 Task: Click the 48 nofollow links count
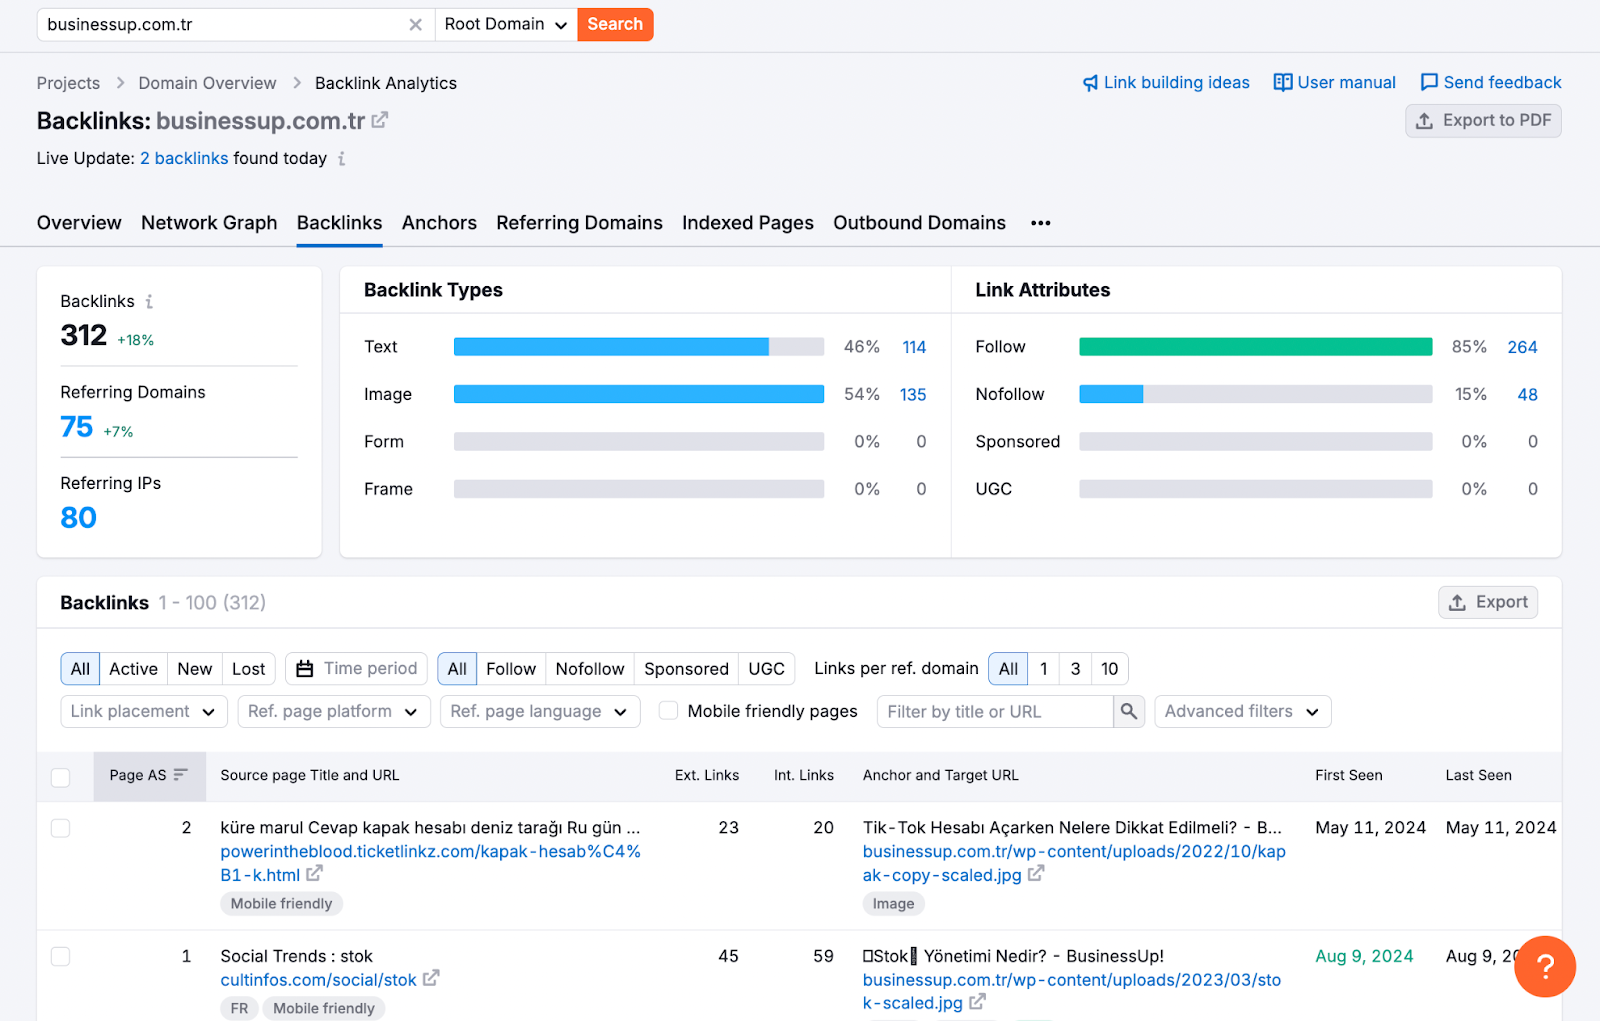click(x=1527, y=394)
